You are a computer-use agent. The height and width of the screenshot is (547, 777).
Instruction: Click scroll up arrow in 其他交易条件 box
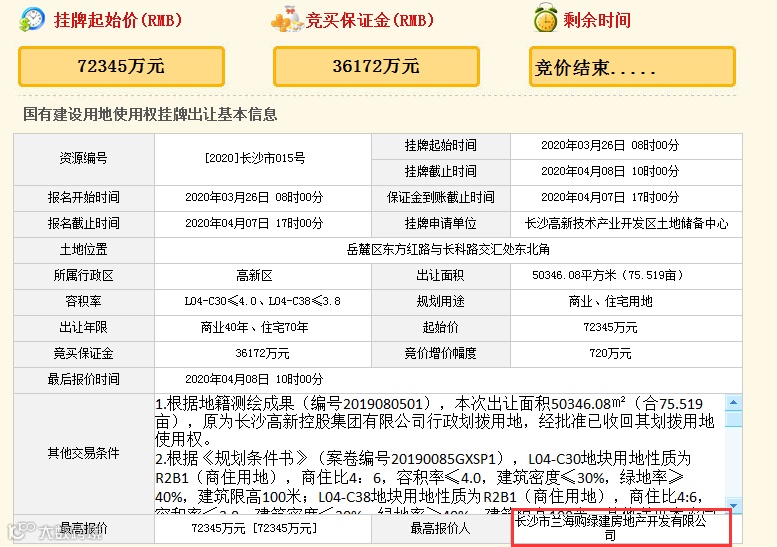733,402
